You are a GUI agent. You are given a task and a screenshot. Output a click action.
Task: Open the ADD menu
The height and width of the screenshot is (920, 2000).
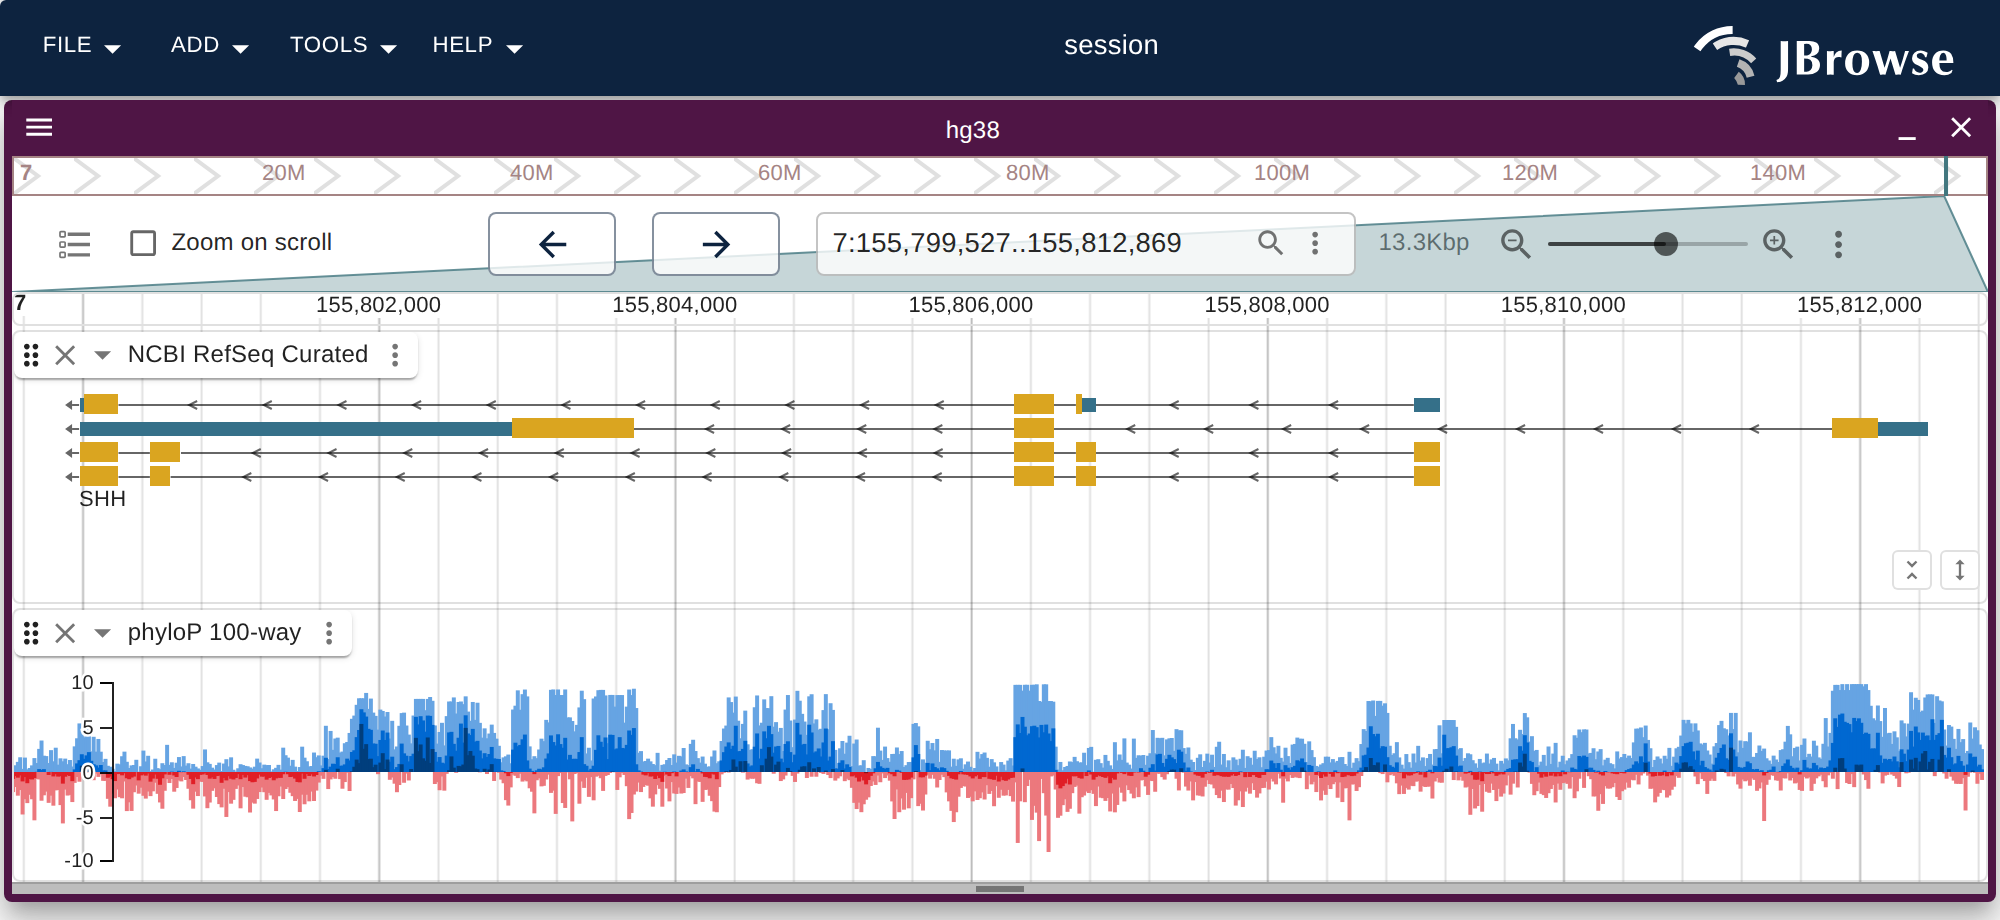(209, 46)
